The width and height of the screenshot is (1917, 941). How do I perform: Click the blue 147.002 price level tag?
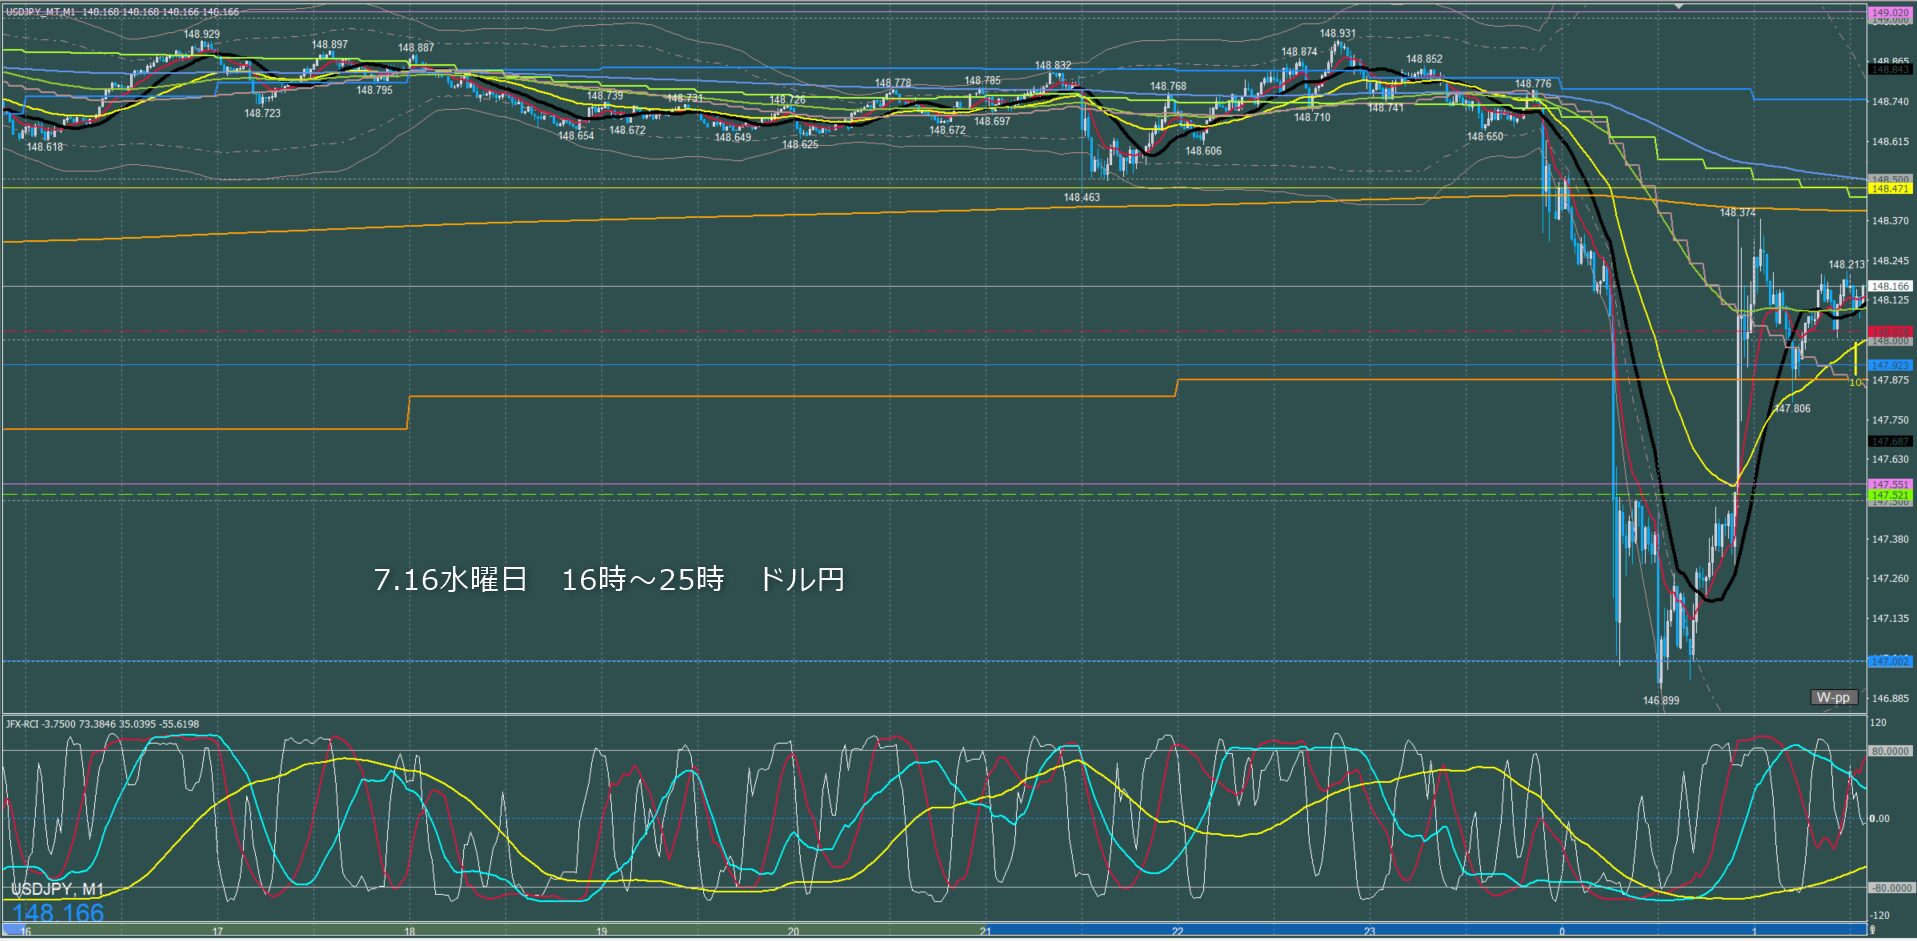point(1890,661)
